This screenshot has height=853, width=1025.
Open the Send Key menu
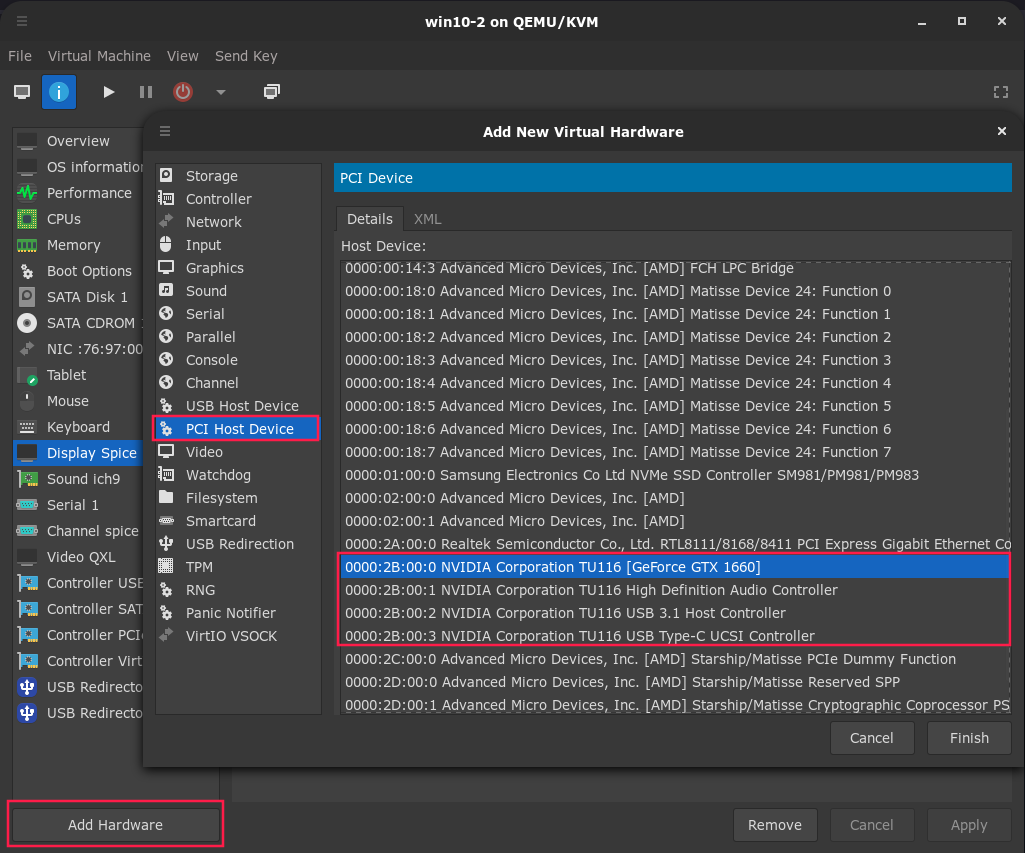pyautogui.click(x=246, y=56)
